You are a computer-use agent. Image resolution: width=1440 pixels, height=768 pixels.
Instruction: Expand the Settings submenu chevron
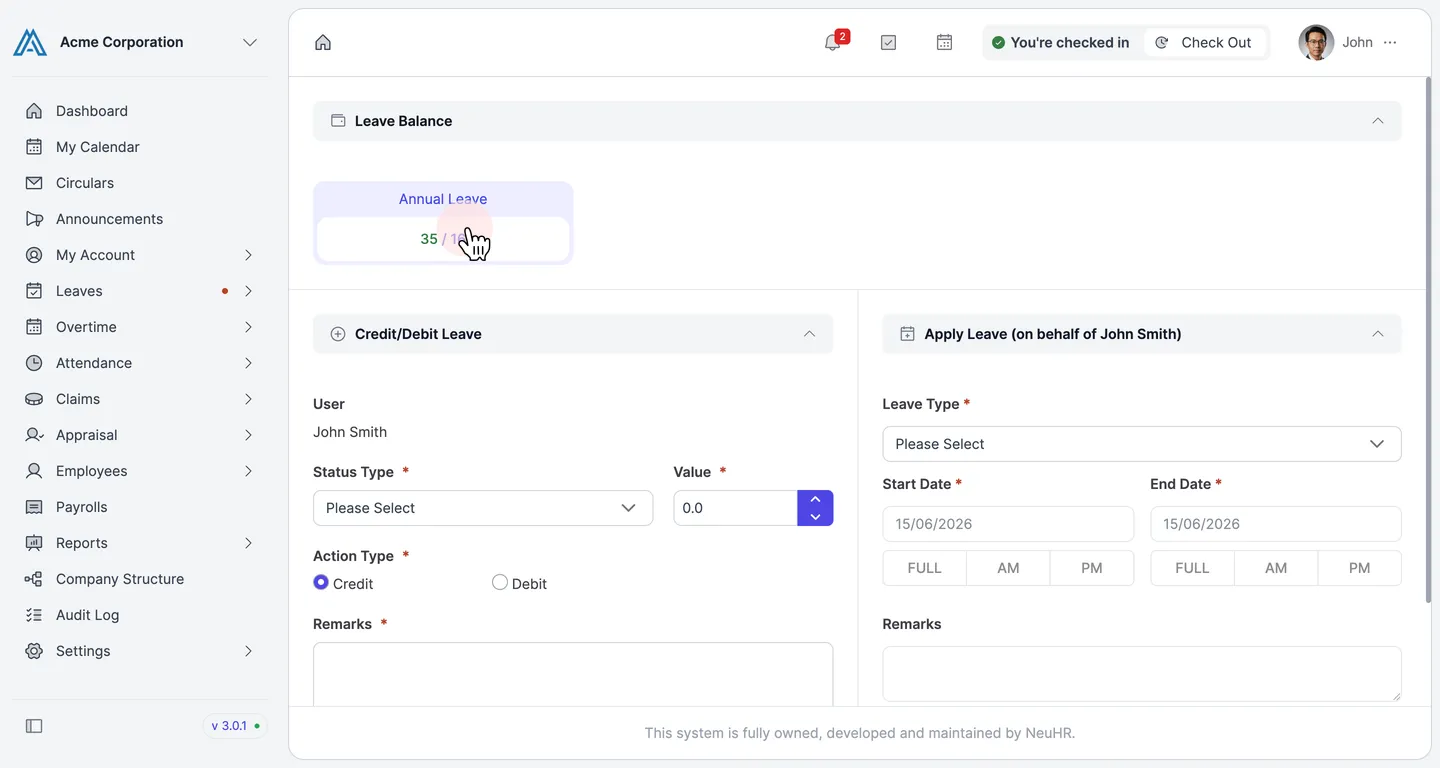[x=248, y=651]
